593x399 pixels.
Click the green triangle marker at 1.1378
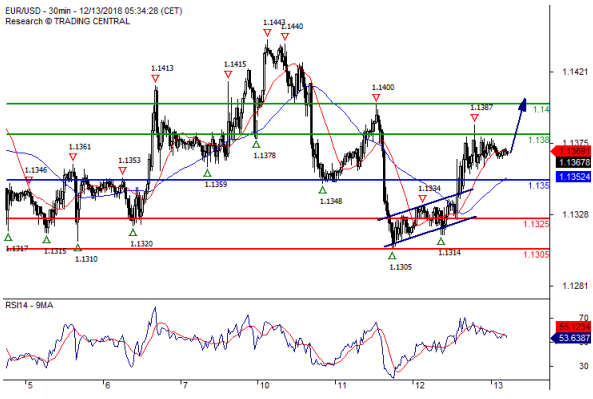256,144
